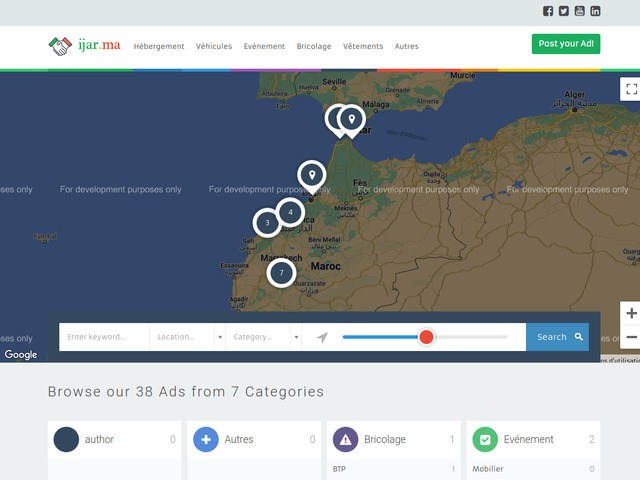Open the Facebook social link
640x480 pixels.
(x=548, y=11)
